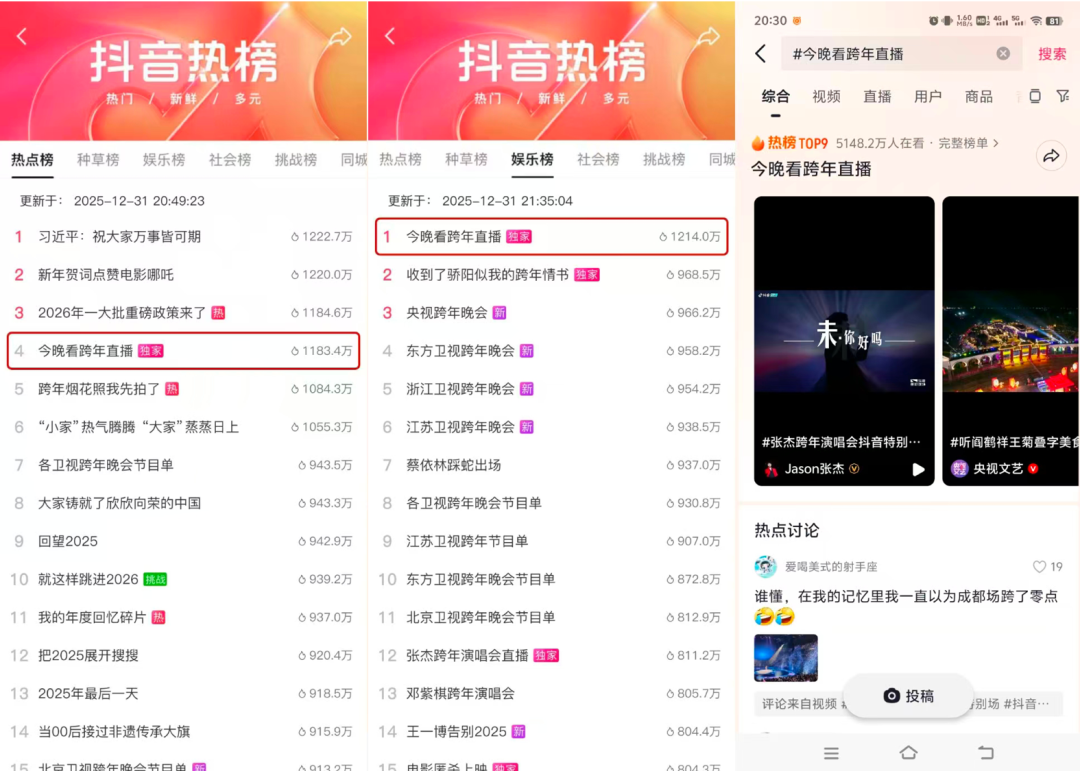The height and width of the screenshot is (771, 1080).
Task: Tap green 挑战 badge on 就这样跳进2026
Action: pos(155,579)
